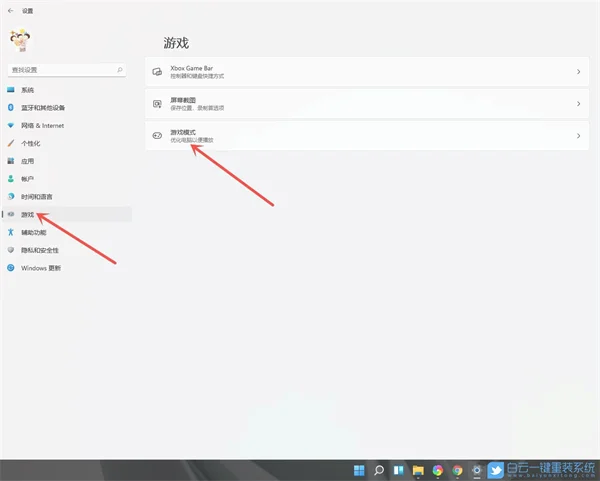
Task: Click the 隐私和安全性 shield icon
Action: point(11,250)
